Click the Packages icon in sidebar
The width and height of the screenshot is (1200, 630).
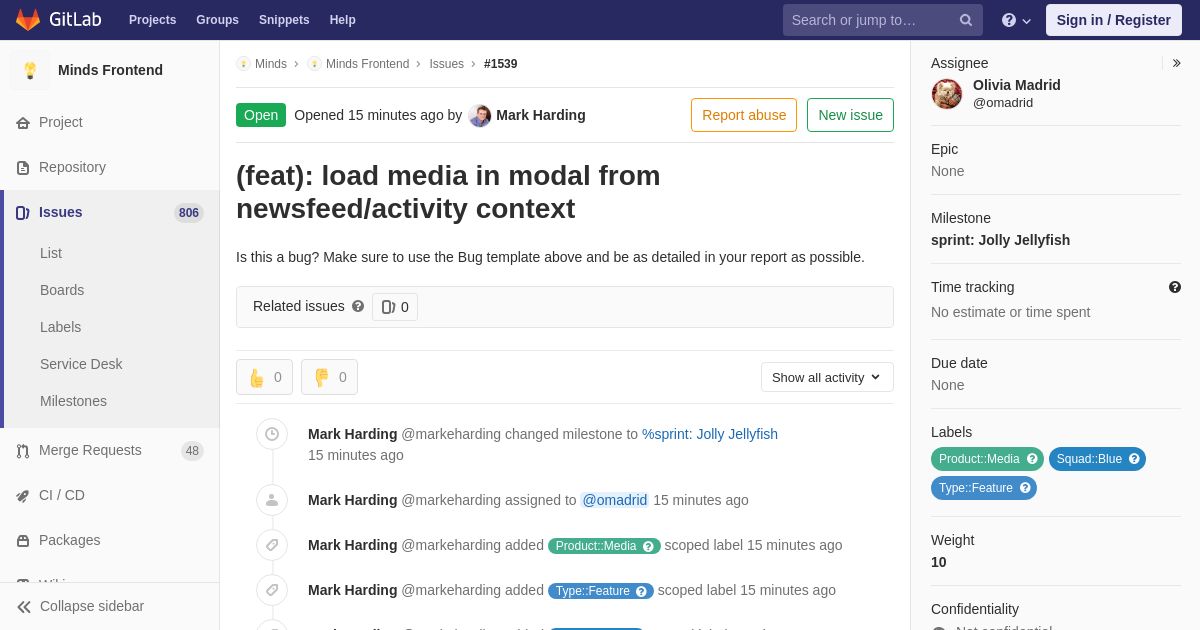click(x=23, y=541)
